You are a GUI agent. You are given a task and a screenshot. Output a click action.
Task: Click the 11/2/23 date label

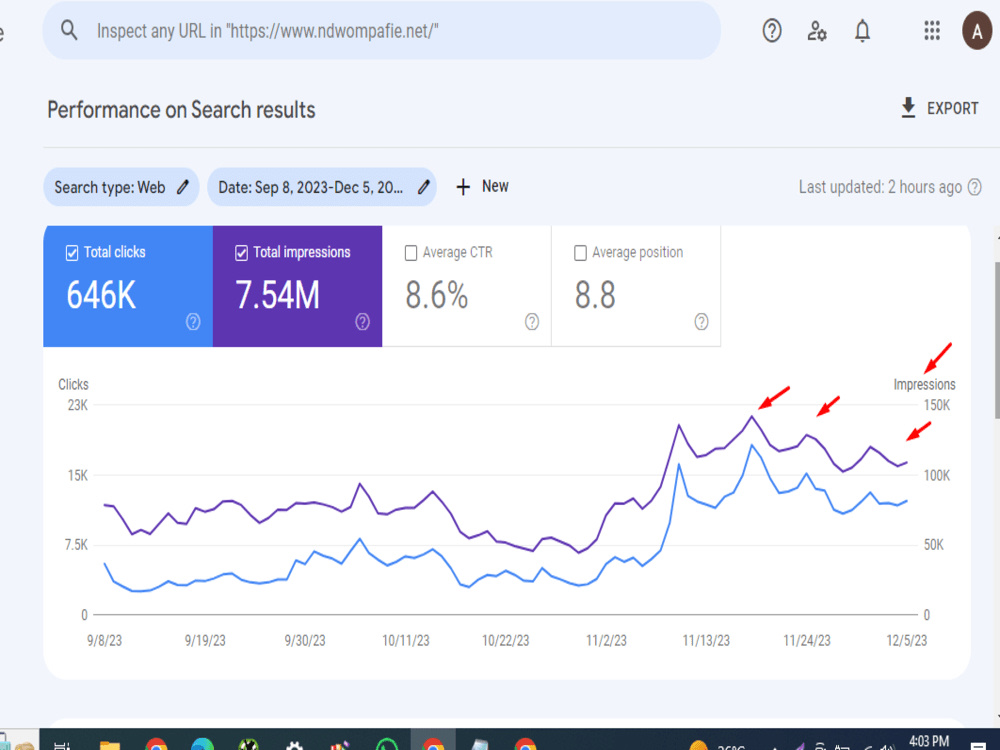tap(607, 640)
